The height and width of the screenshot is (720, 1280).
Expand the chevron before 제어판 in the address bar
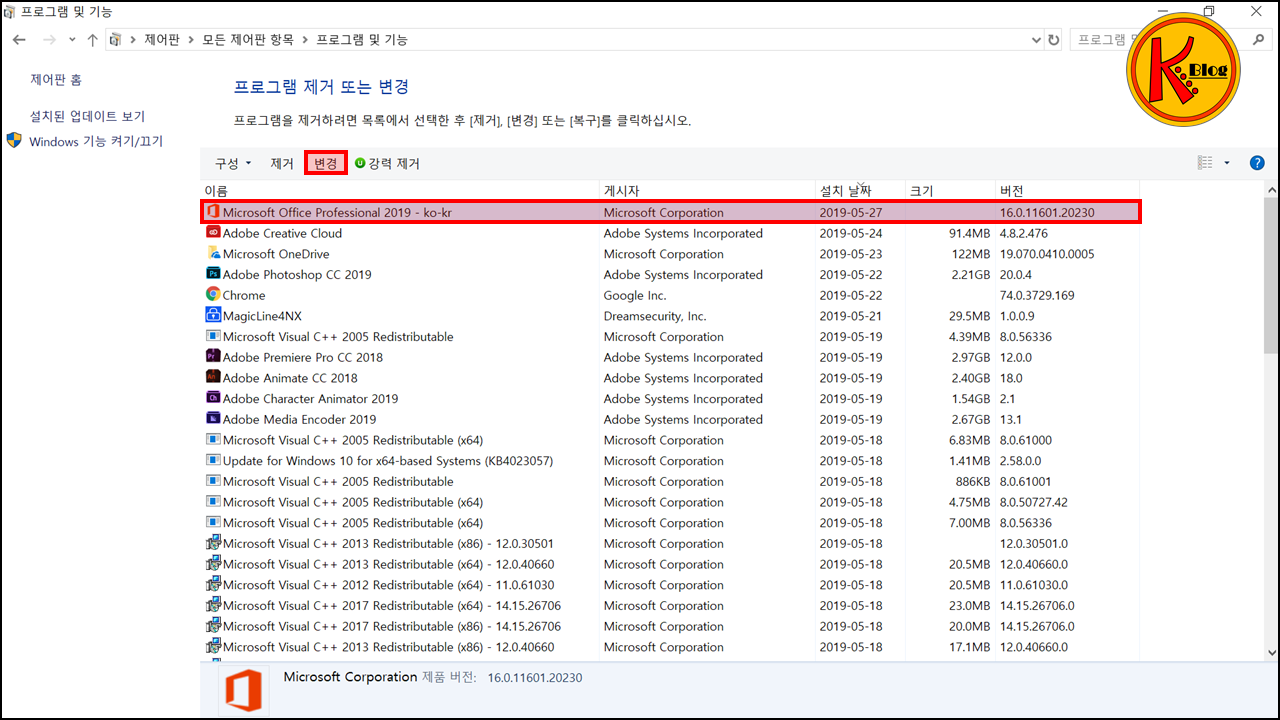134,40
